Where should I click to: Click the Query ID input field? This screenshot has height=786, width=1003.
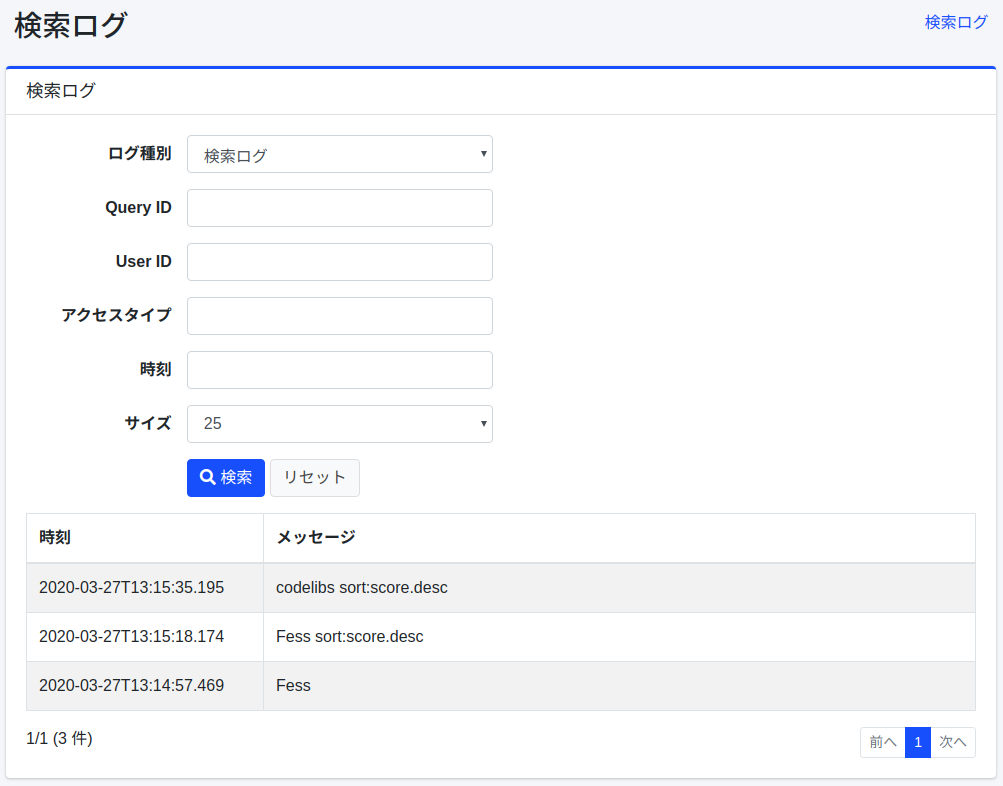pos(339,208)
